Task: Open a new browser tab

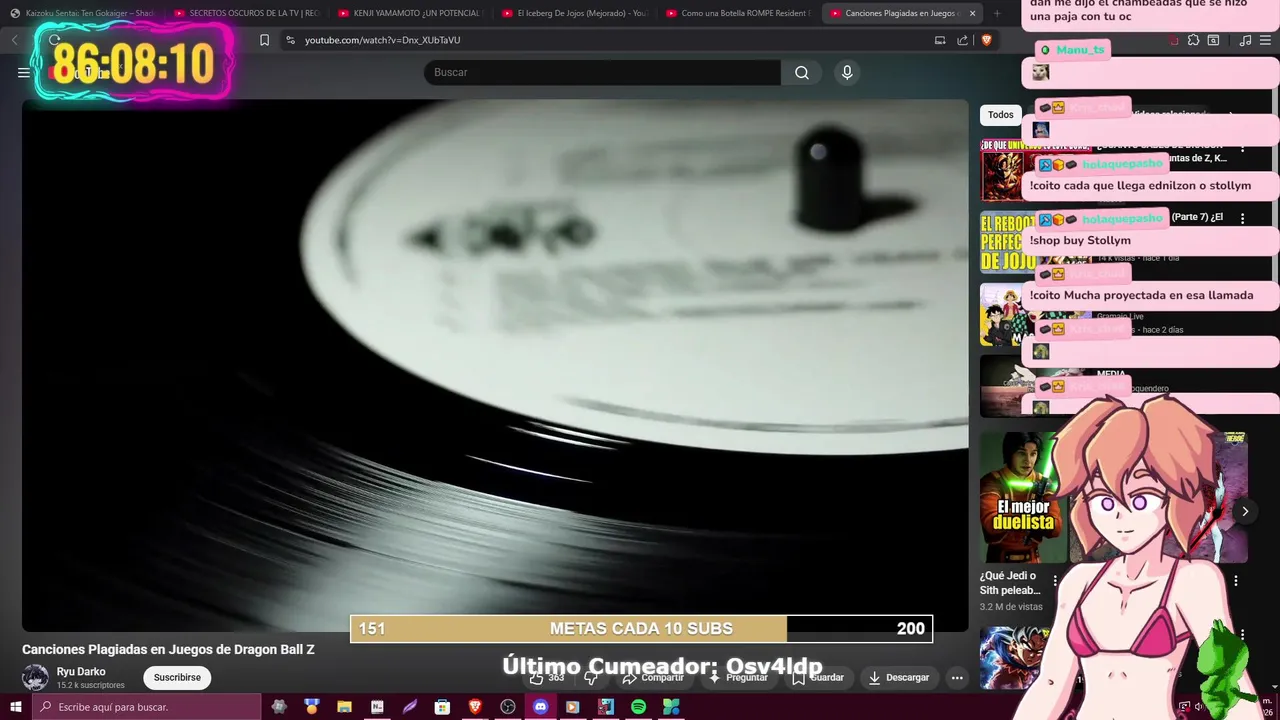Action: point(996,13)
